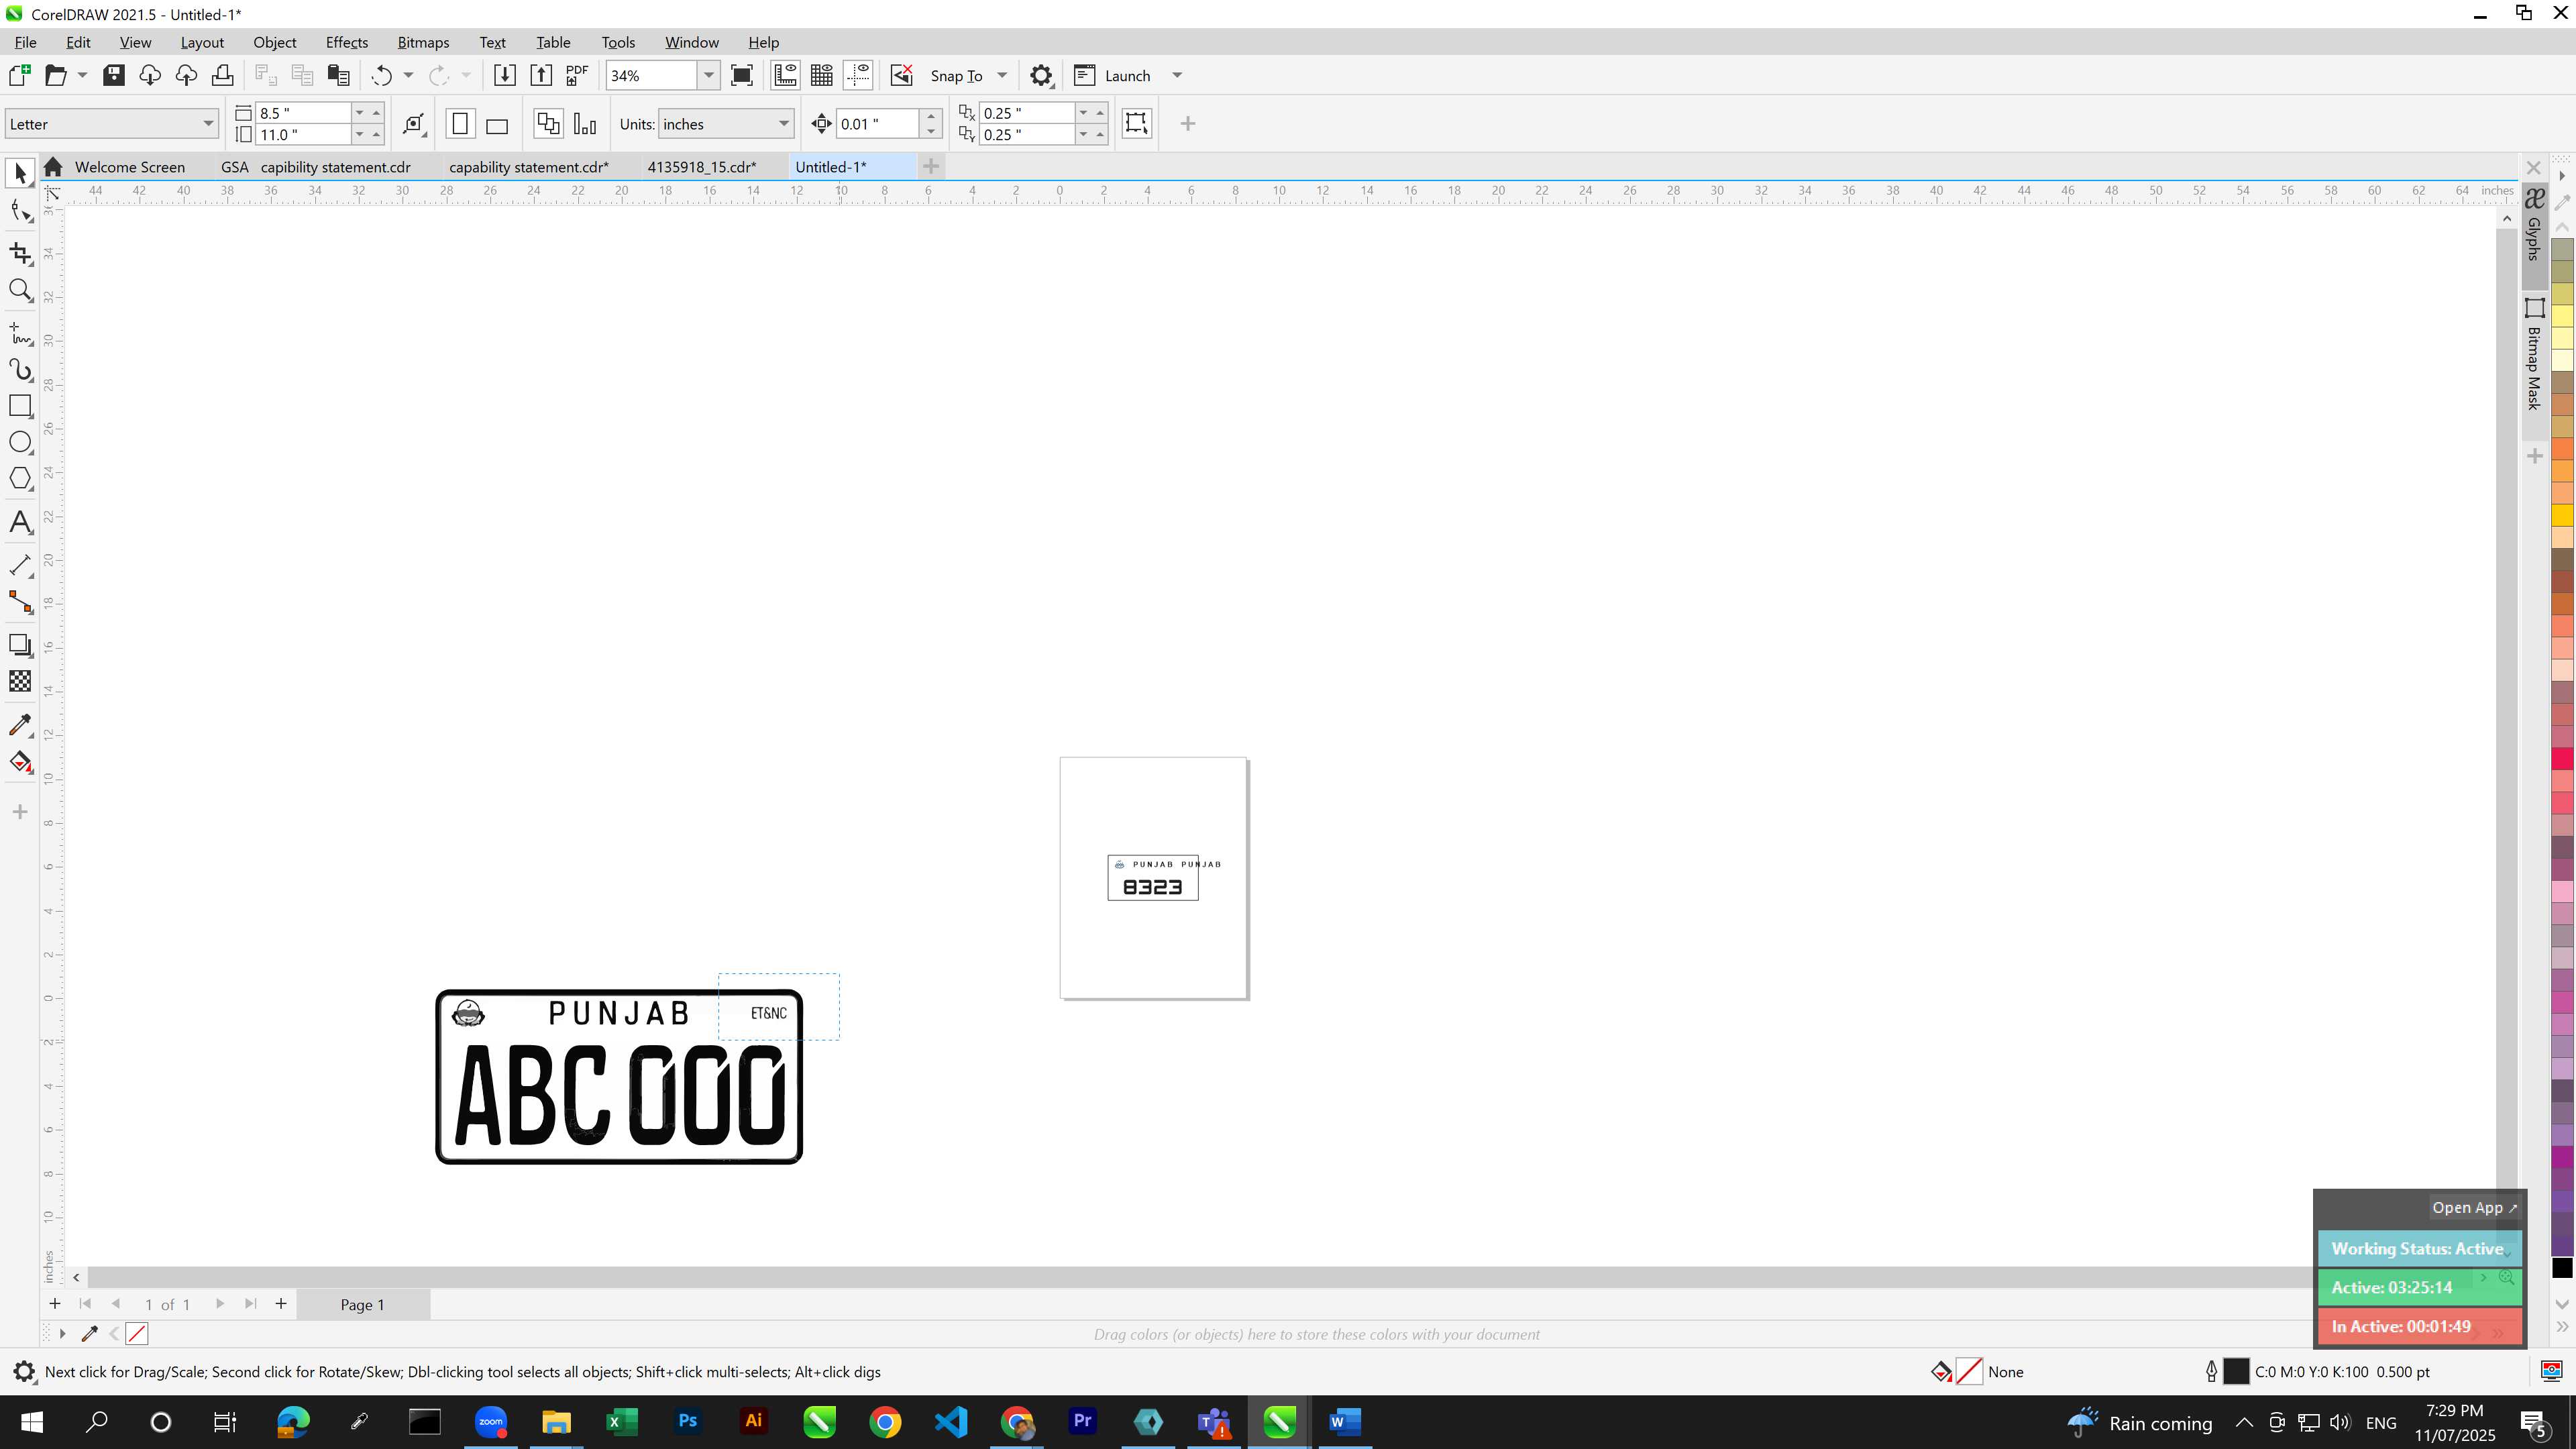Image resolution: width=2576 pixels, height=1449 pixels.
Task: Open the zoom level dropdown
Action: (x=708, y=75)
